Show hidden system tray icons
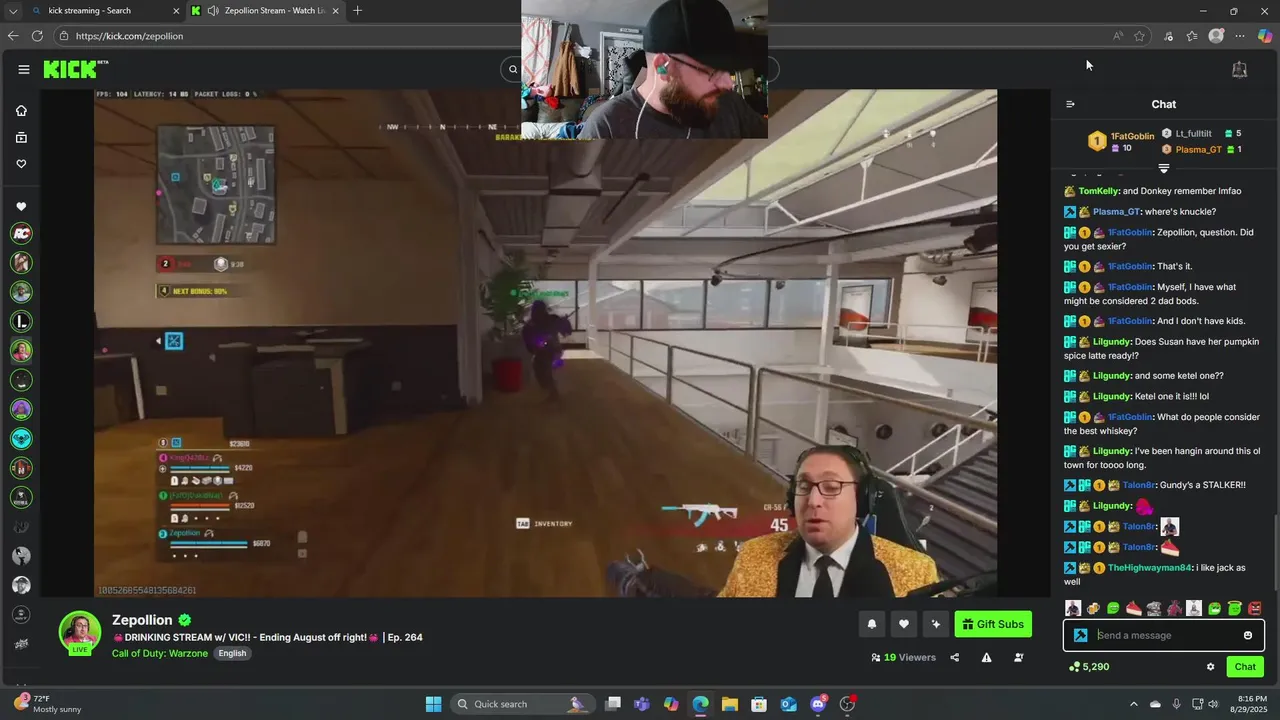 [x=1133, y=704]
